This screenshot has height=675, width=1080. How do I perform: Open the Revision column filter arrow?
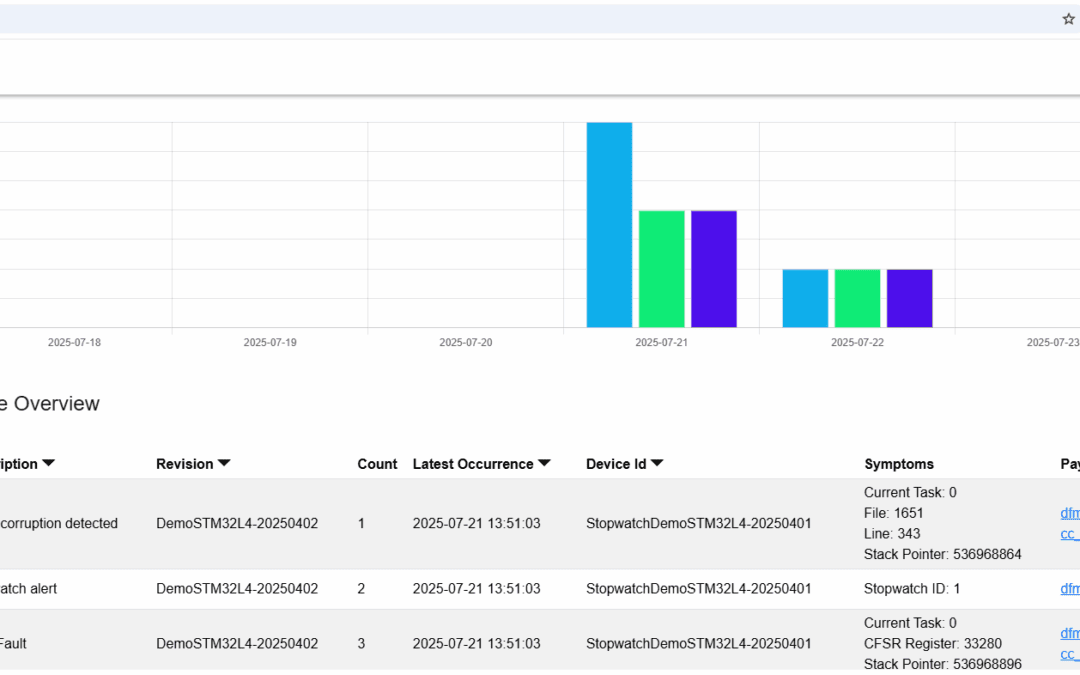click(224, 463)
